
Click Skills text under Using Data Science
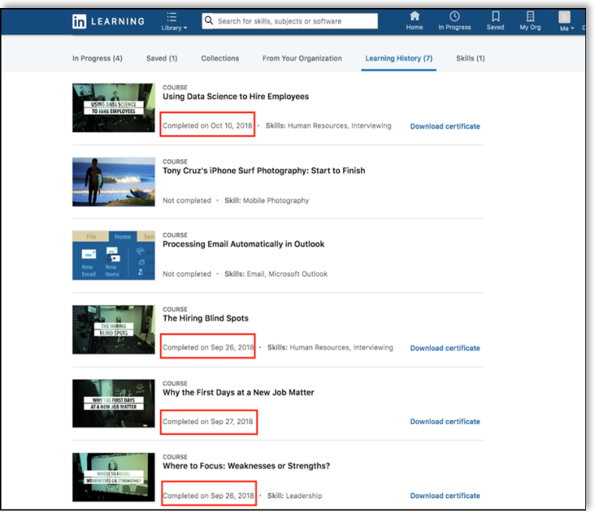point(328,126)
